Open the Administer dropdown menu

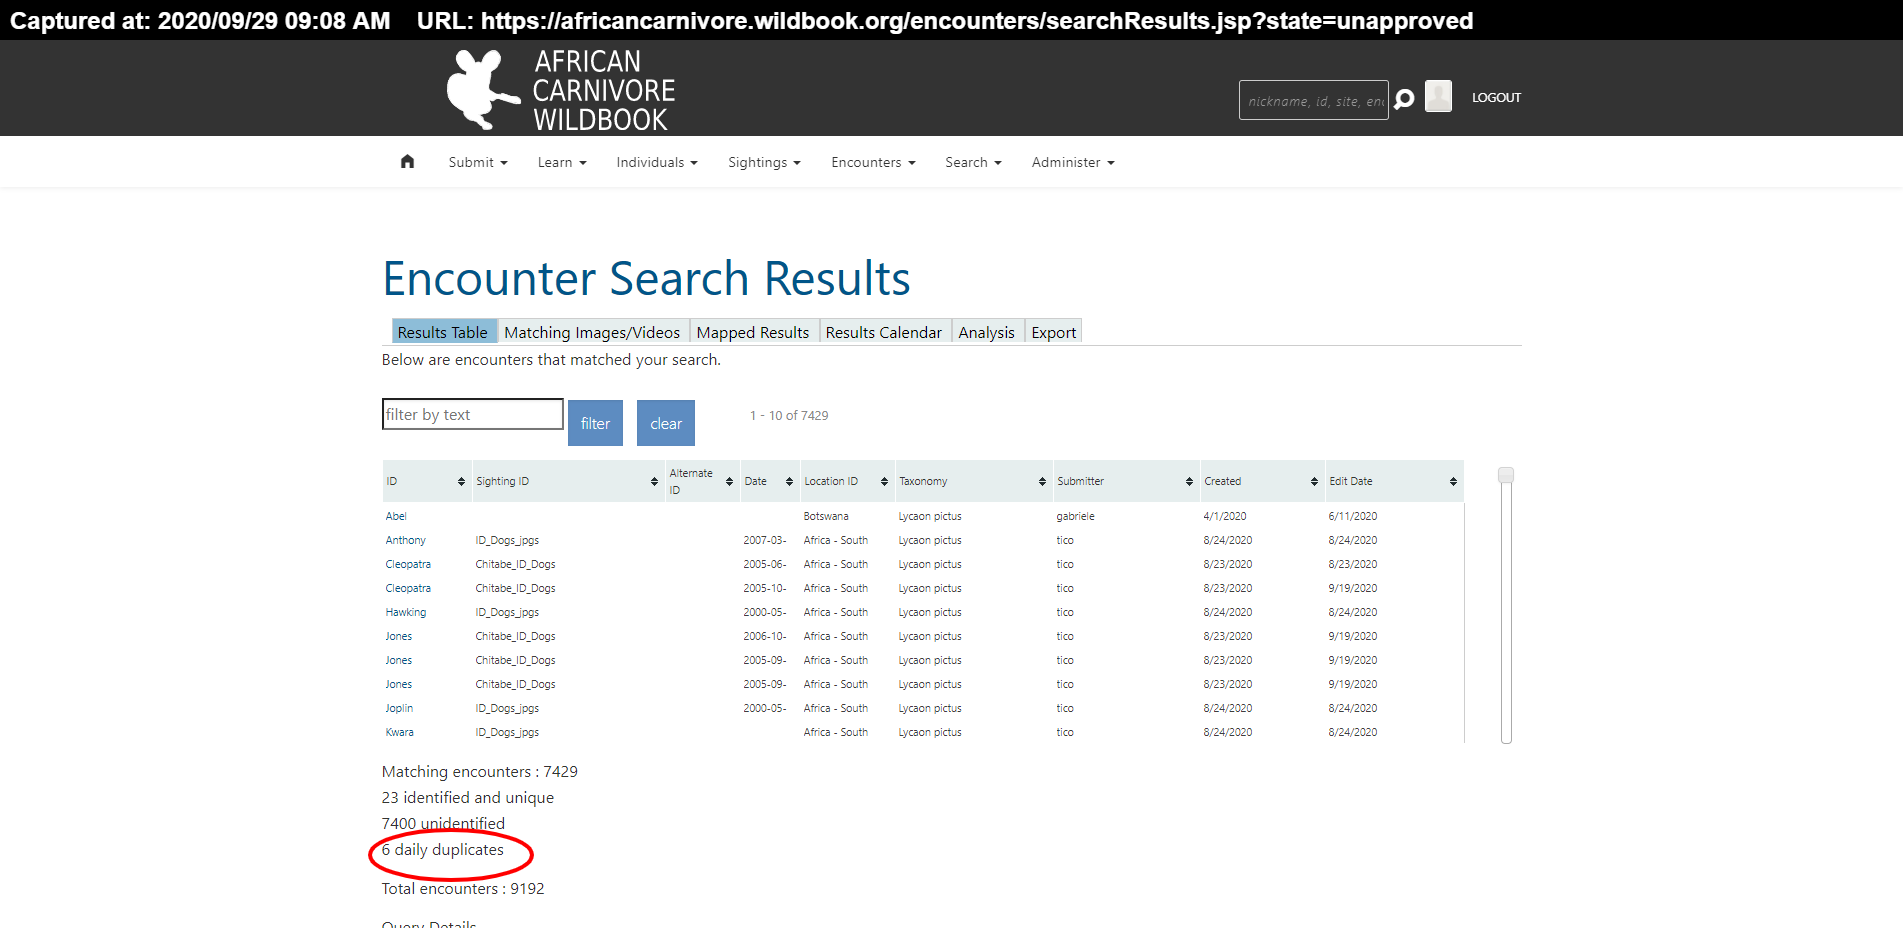coord(1071,161)
